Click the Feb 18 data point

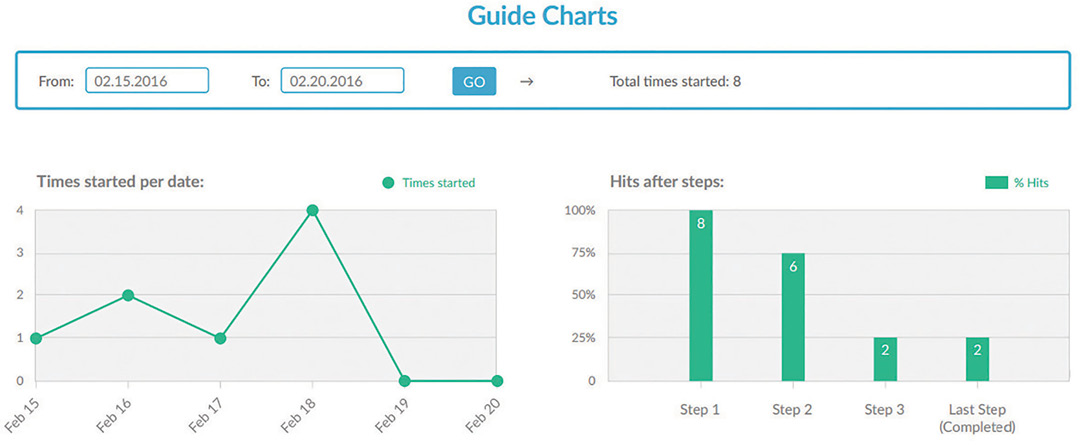click(x=313, y=211)
